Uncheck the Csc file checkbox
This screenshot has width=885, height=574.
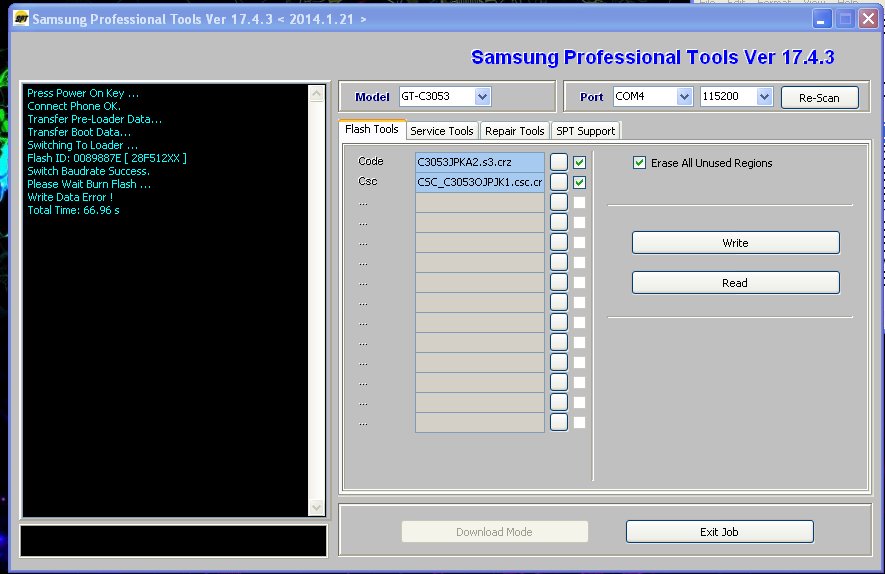(579, 182)
